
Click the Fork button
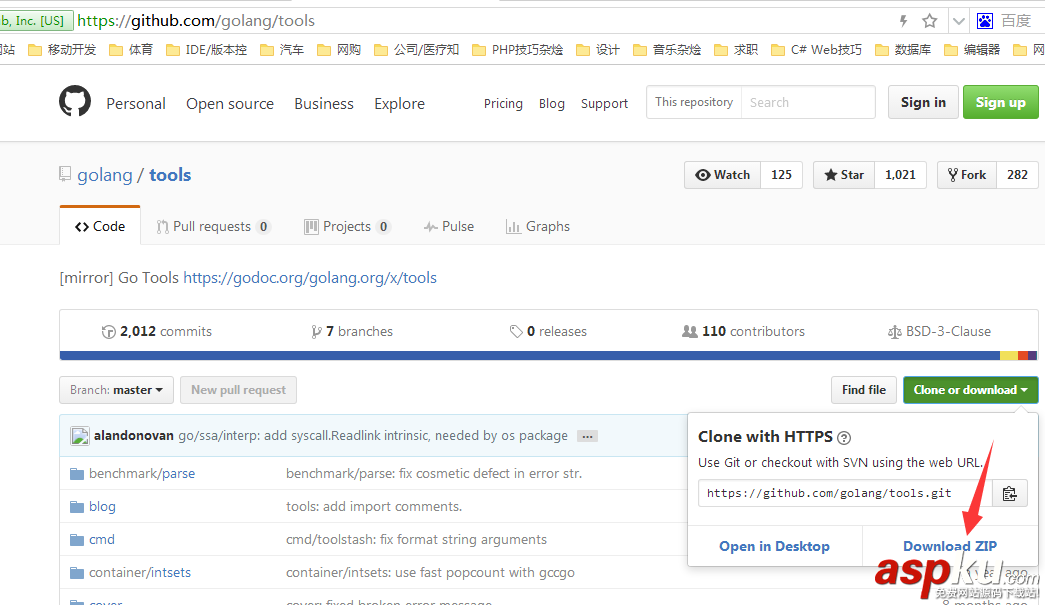(x=966, y=175)
